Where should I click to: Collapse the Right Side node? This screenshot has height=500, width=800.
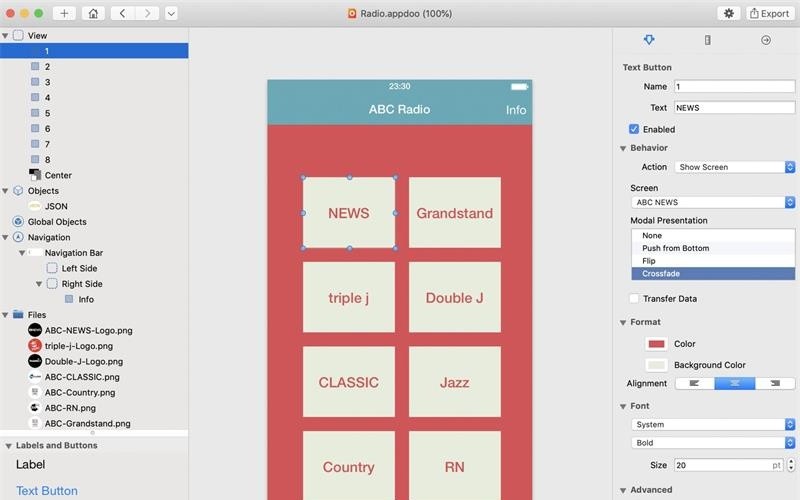(39, 284)
